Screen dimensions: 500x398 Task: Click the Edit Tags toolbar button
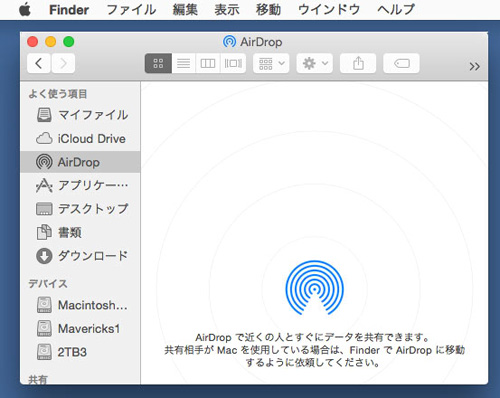(401, 63)
